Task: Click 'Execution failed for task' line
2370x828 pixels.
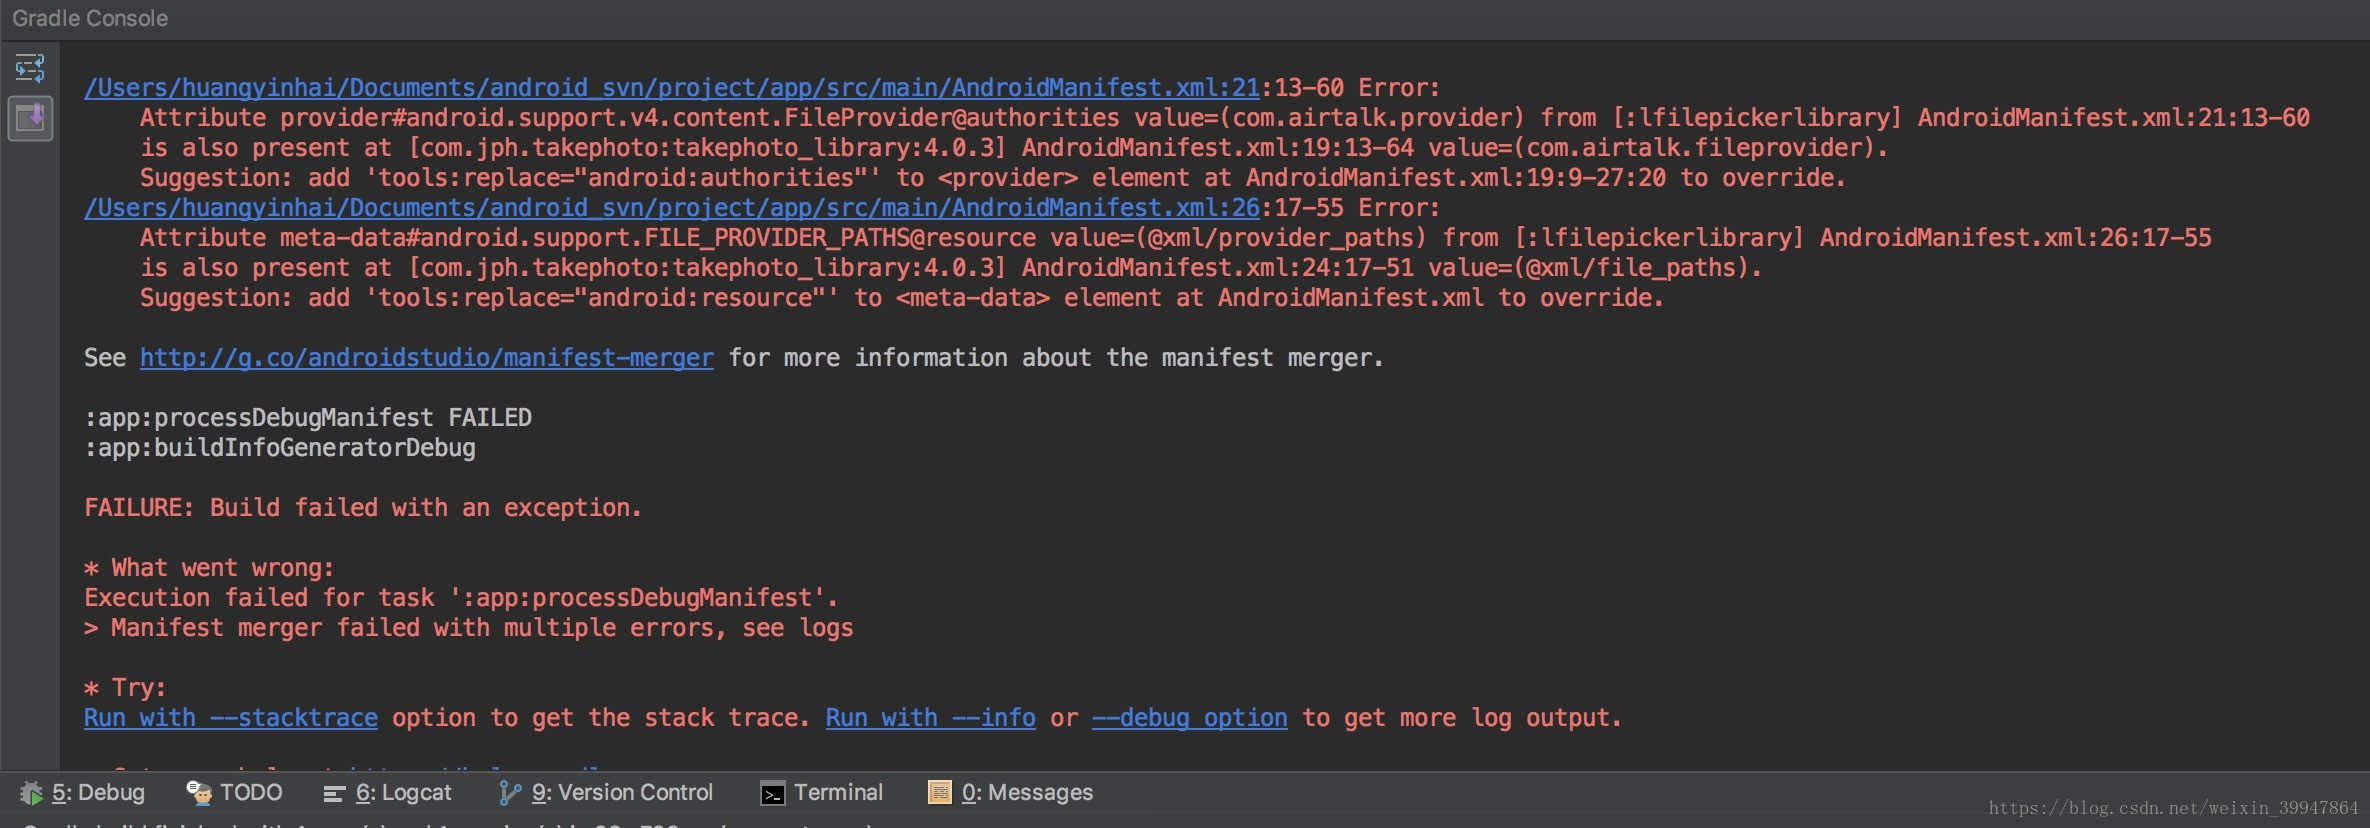Action: tap(461, 598)
